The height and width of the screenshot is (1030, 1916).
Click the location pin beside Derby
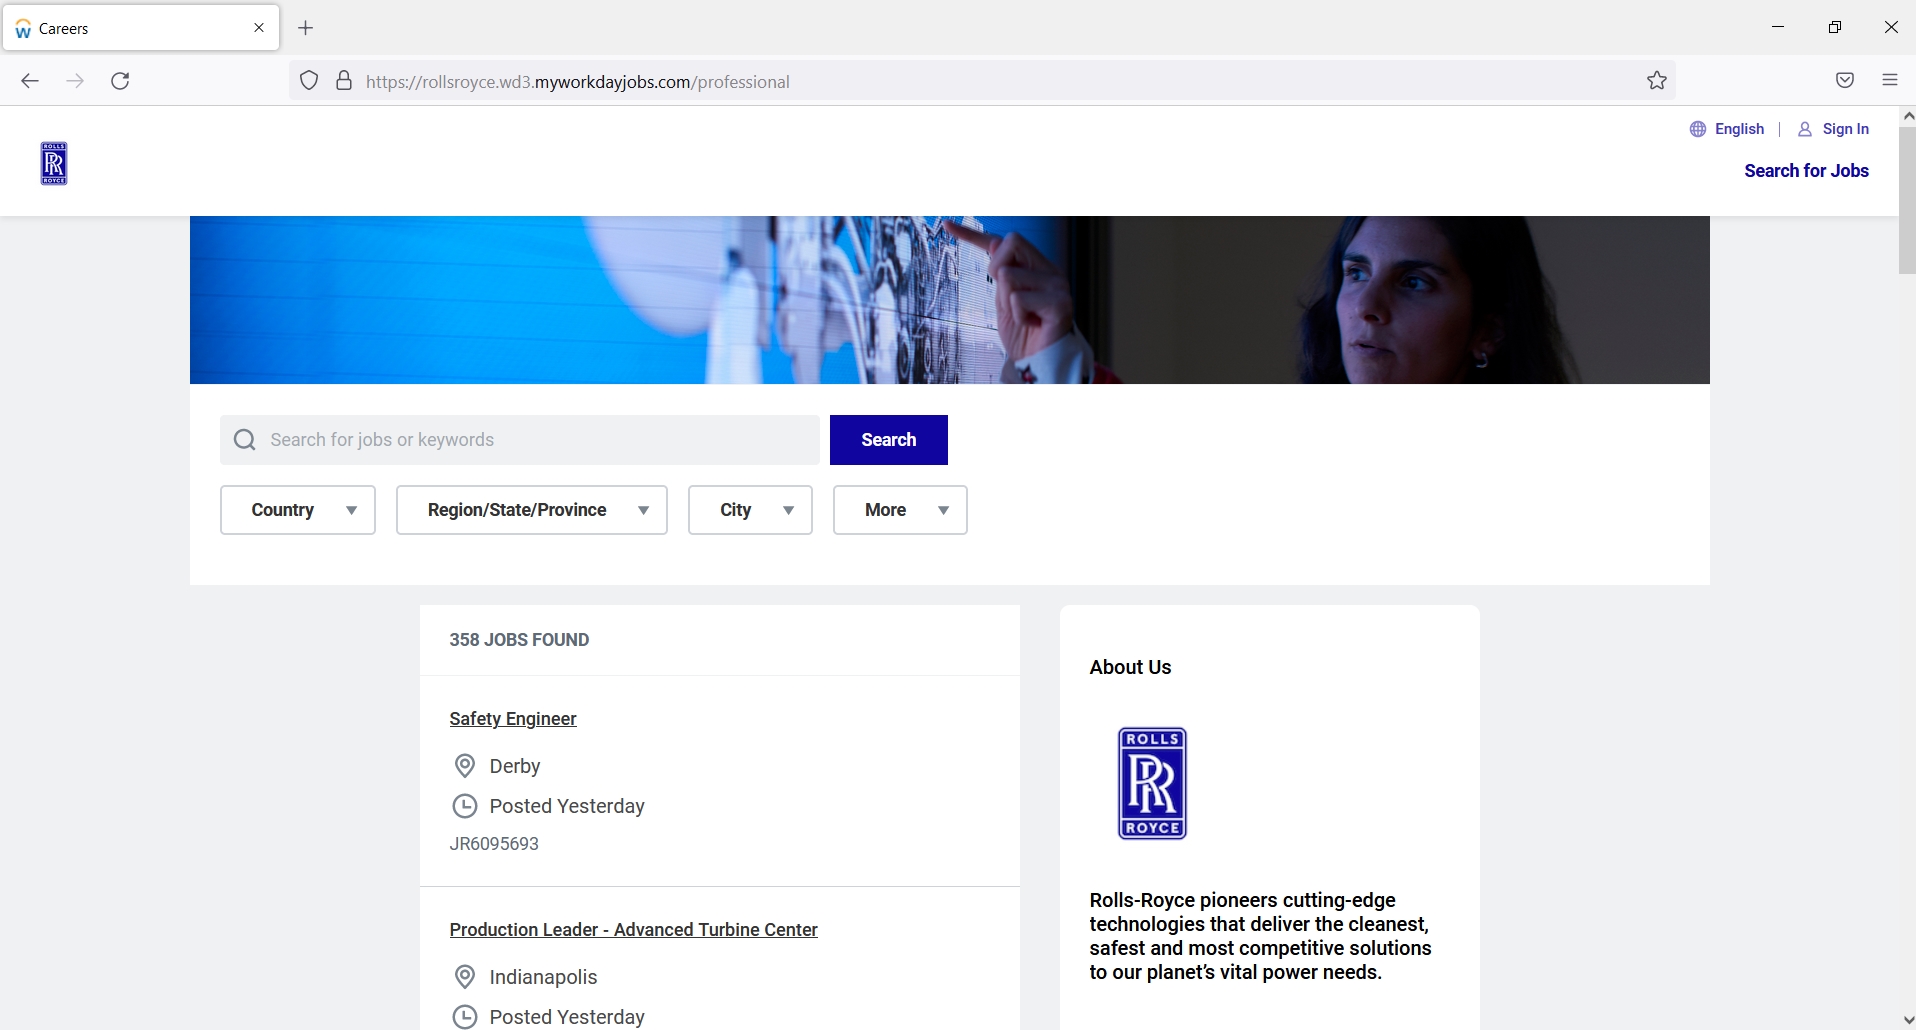465,765
